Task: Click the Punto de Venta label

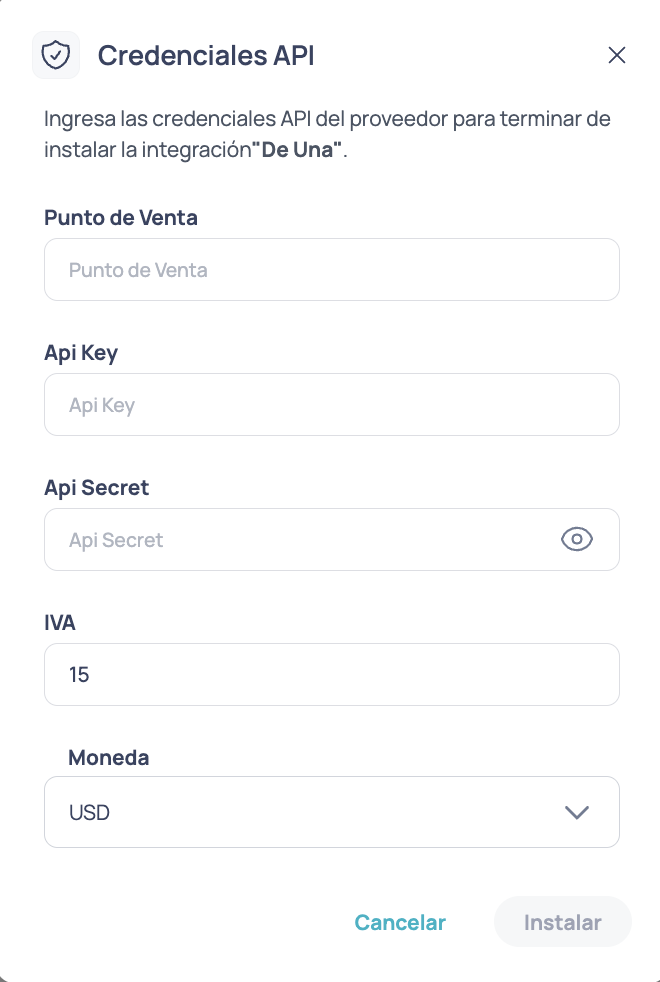Action: (x=120, y=217)
